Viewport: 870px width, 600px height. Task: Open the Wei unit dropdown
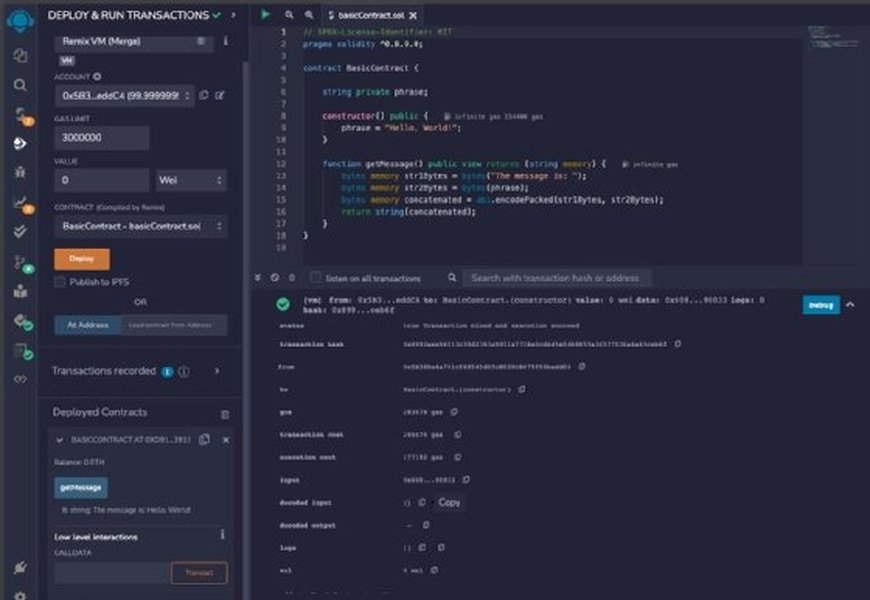coord(191,180)
